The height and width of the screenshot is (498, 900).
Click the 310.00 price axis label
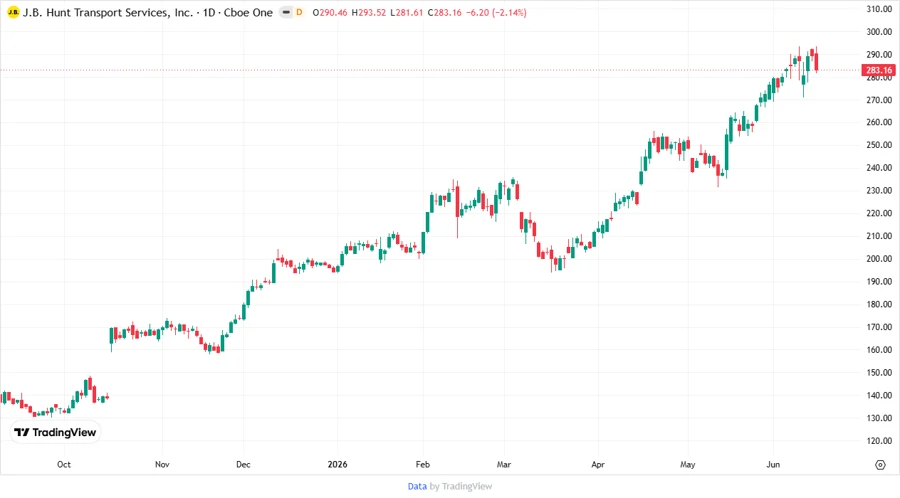(x=879, y=9)
